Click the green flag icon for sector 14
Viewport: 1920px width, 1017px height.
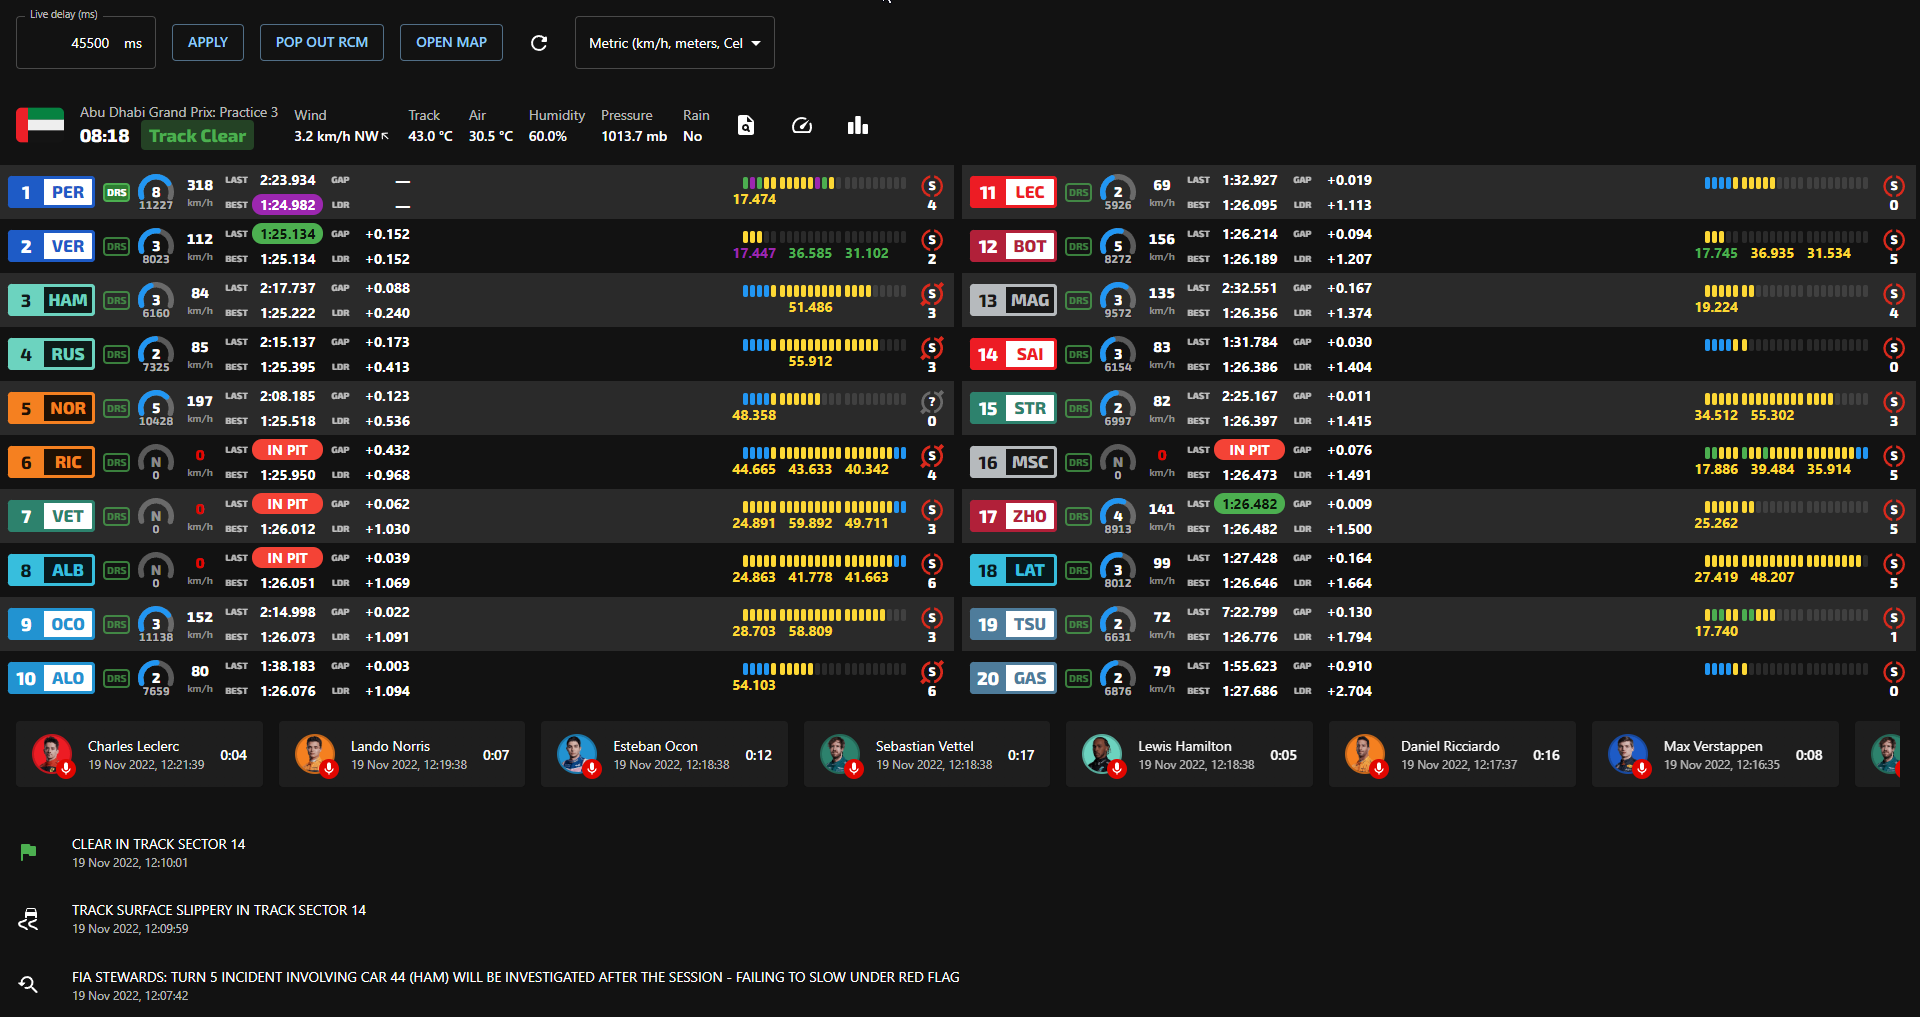[x=28, y=852]
